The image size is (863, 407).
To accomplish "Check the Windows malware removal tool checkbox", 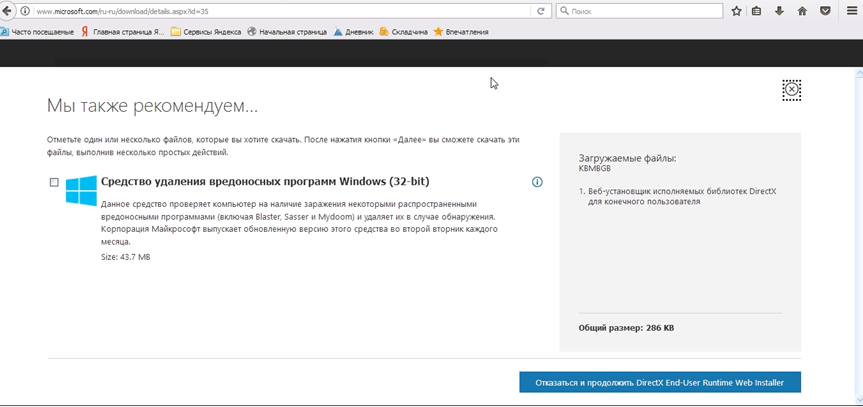I will (54, 182).
